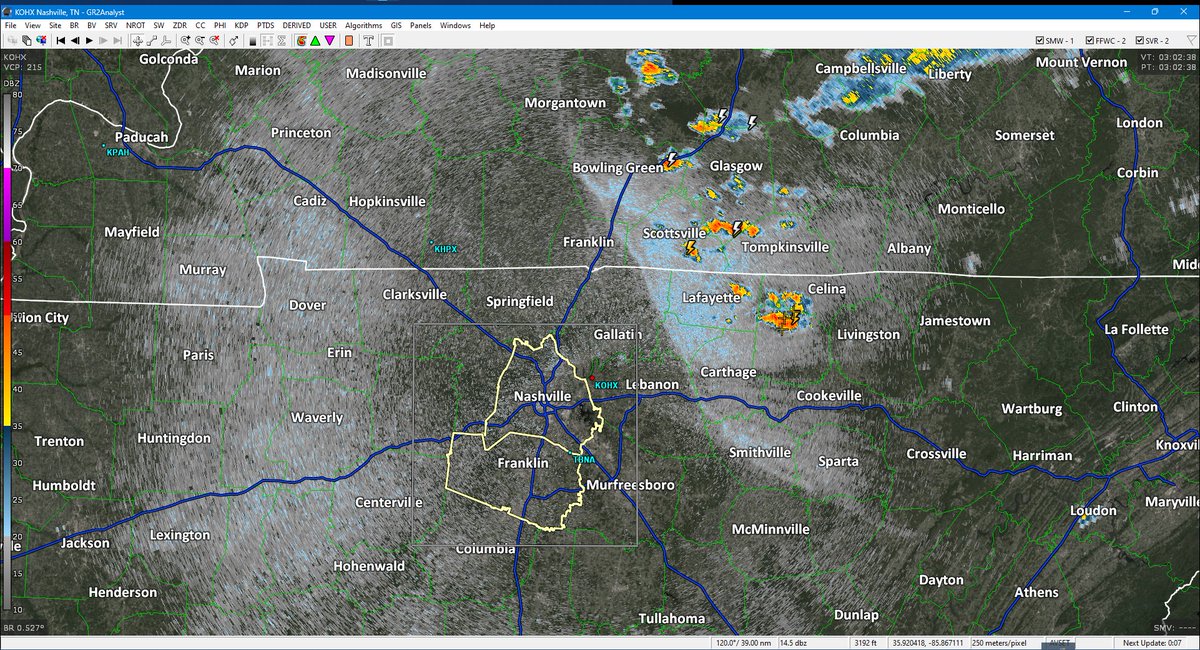Open the Site menu
The image size is (1200, 650).
point(54,24)
